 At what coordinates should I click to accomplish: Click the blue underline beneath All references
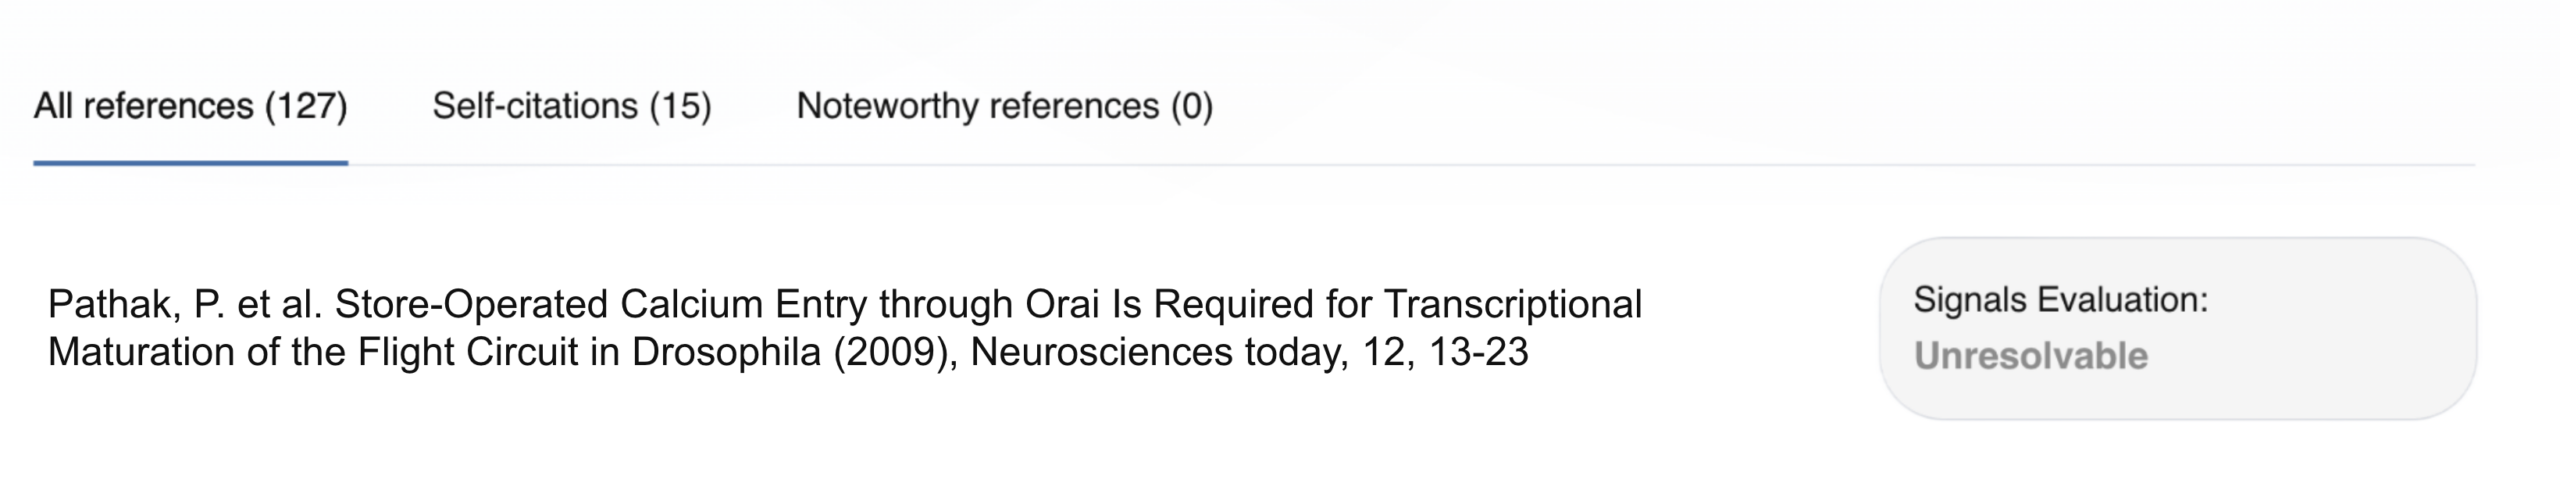(190, 162)
